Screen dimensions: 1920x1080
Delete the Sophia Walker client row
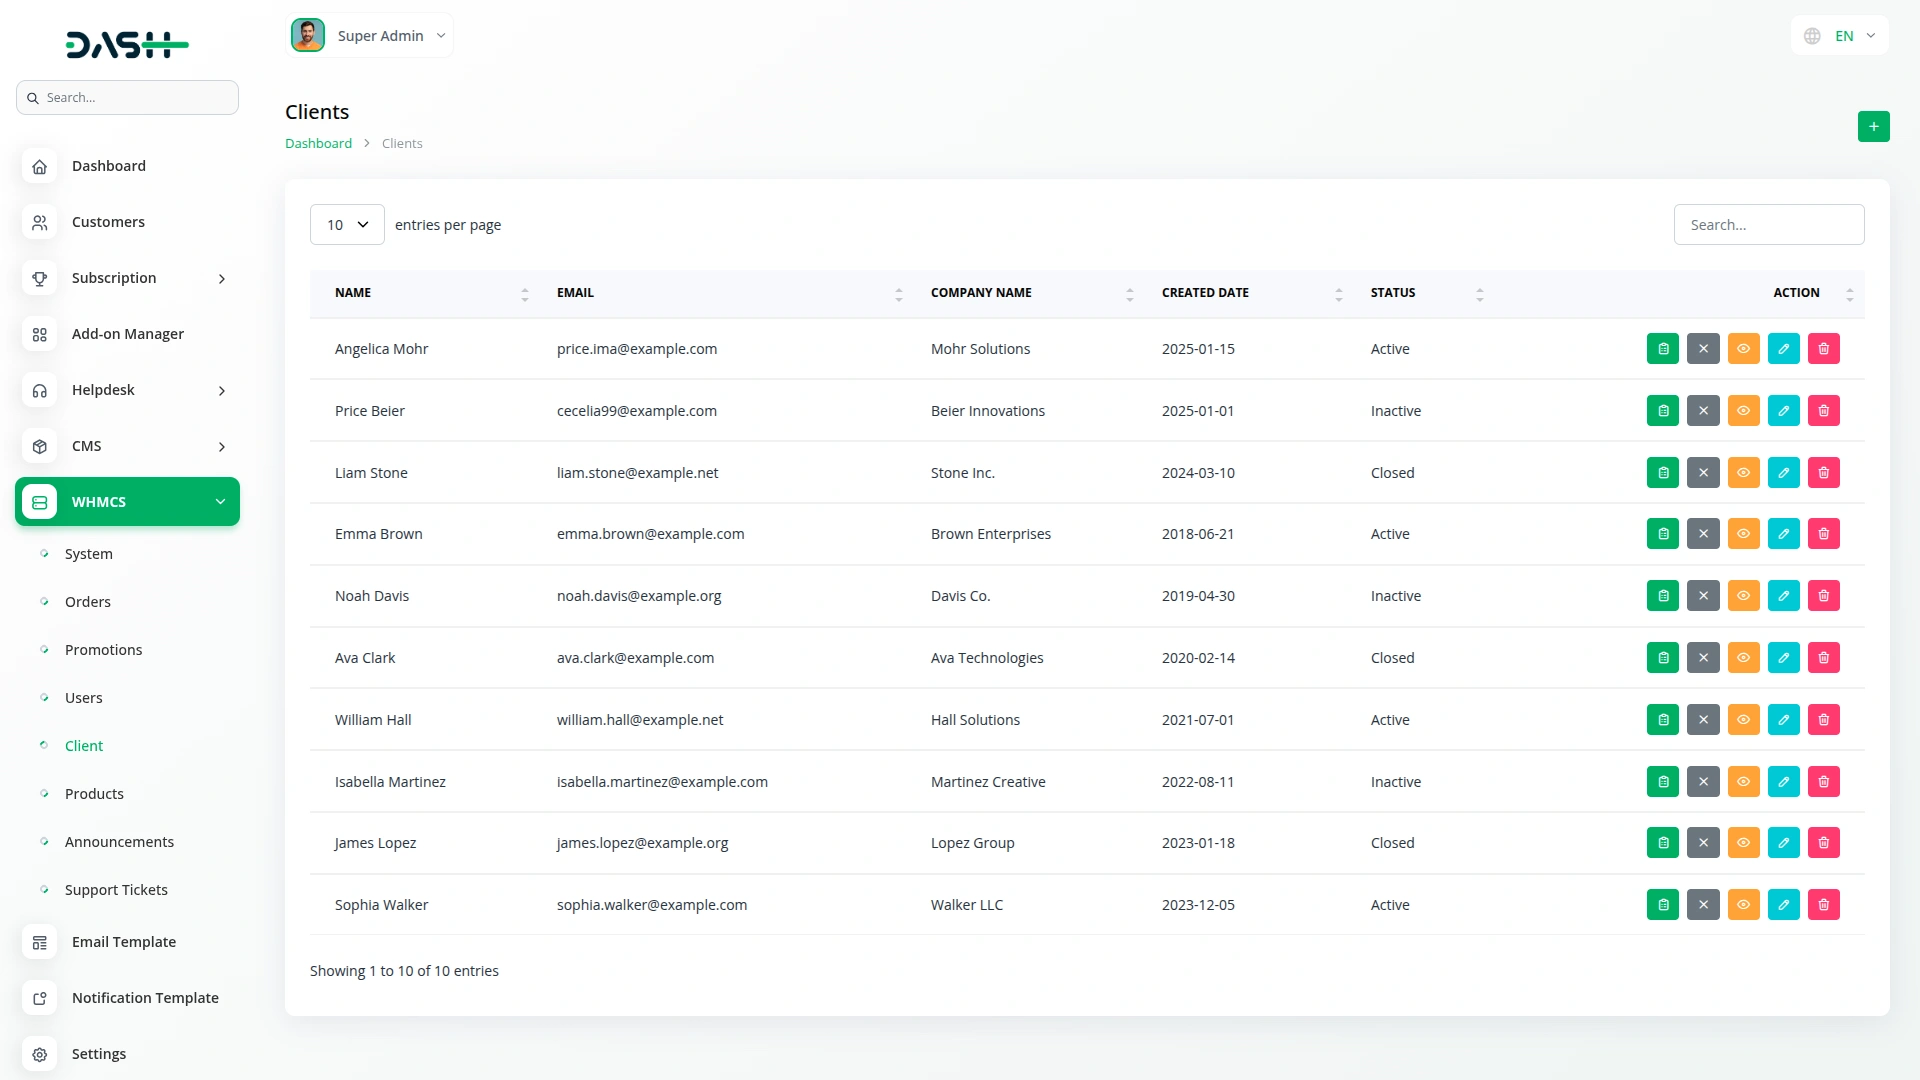point(1823,905)
